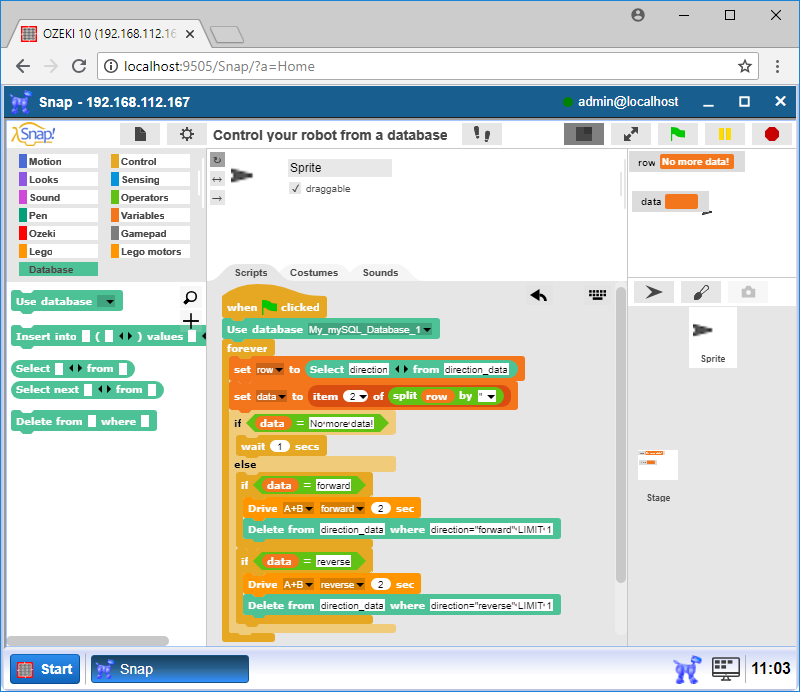The width and height of the screenshot is (800, 692).
Task: Click the green flag run button
Action: pos(678,134)
